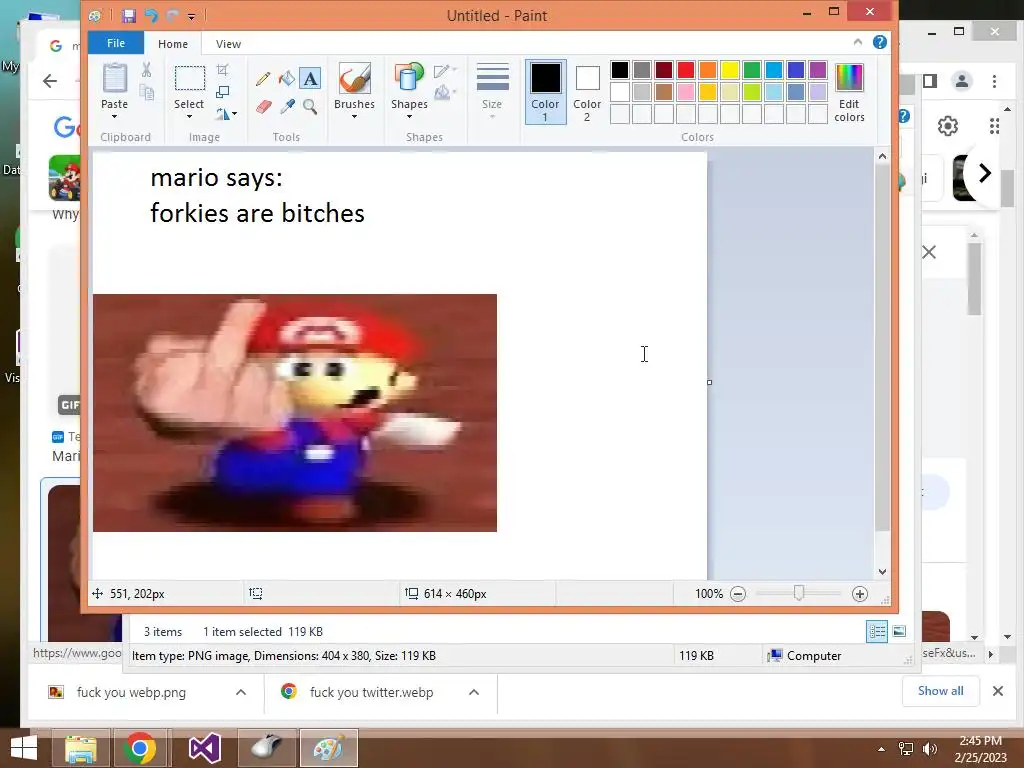
Task: Click the Paint icon in the taskbar
Action: click(x=328, y=748)
